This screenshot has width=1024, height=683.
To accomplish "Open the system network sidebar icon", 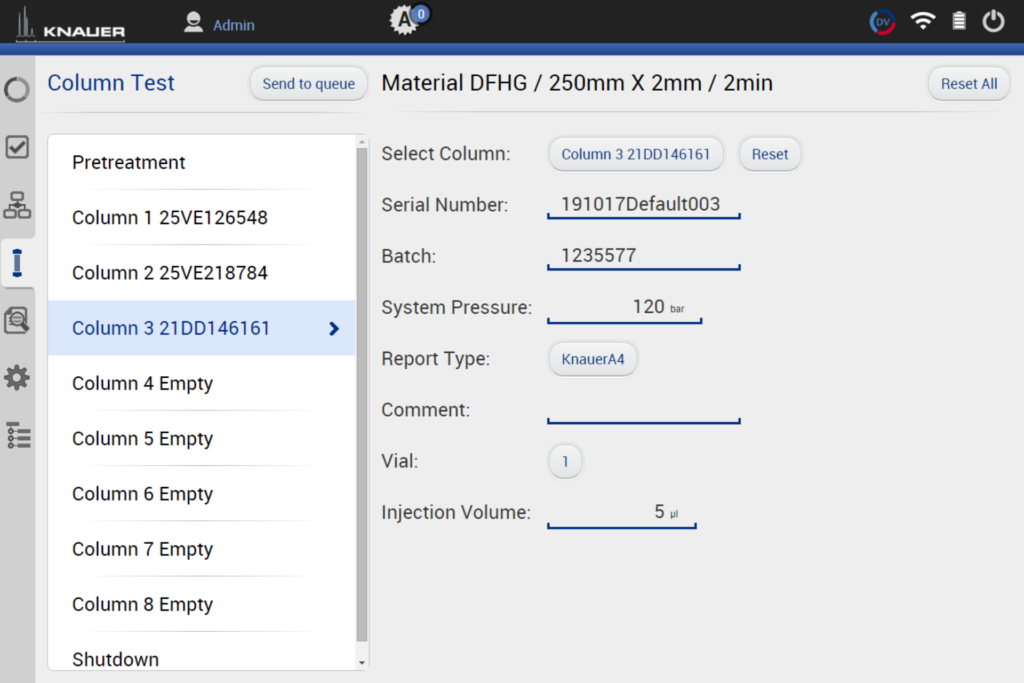I will click(x=17, y=205).
